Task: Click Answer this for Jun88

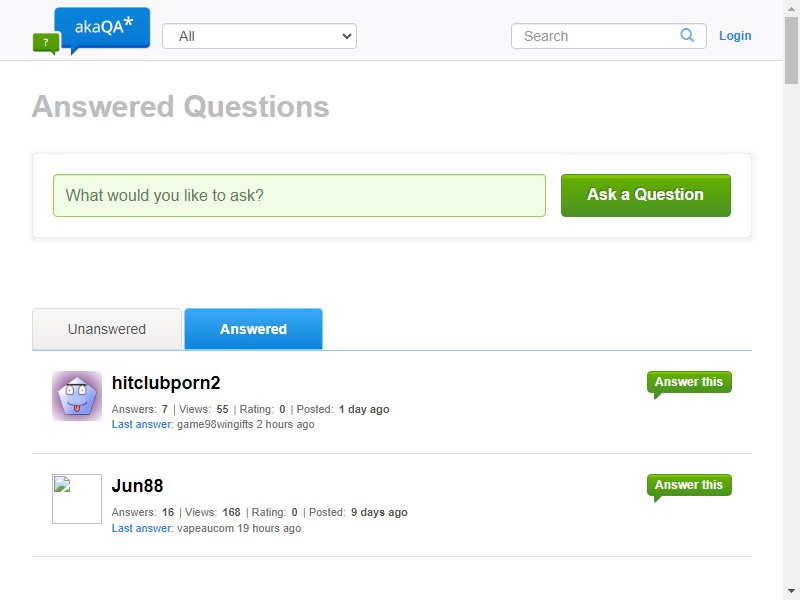Action: point(689,486)
